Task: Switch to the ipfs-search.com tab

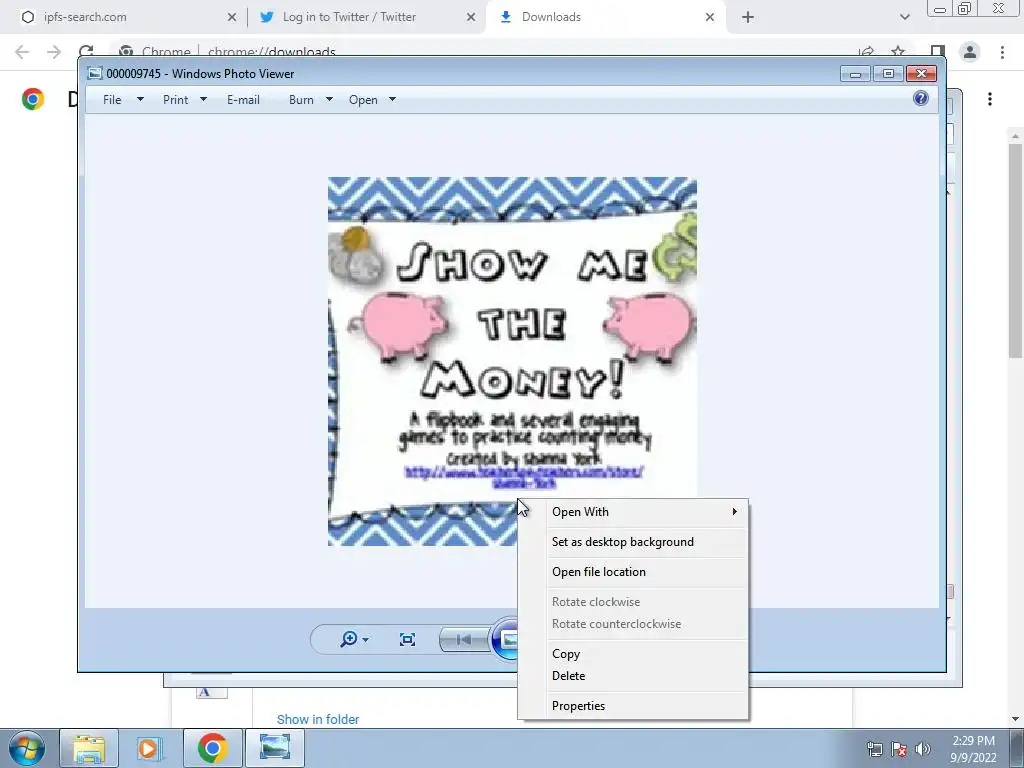Action: [x=124, y=17]
